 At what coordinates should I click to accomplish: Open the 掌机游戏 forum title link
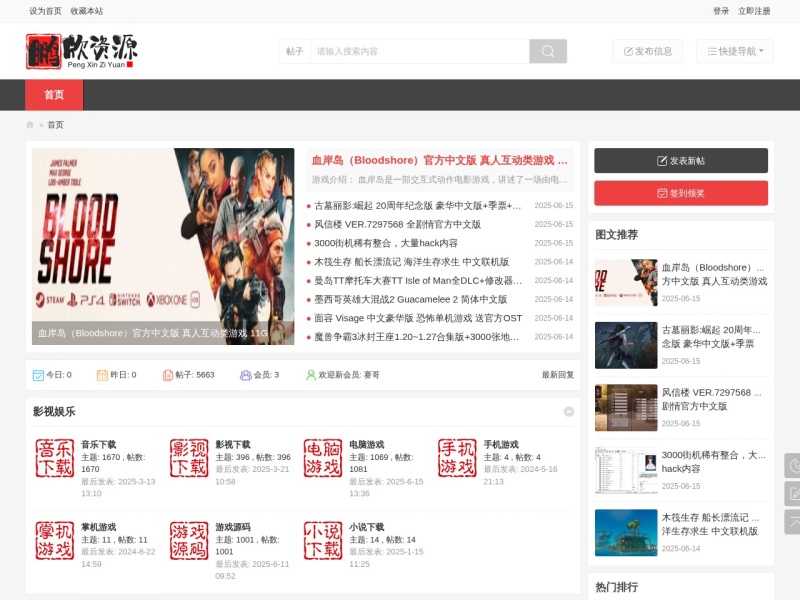(98, 528)
